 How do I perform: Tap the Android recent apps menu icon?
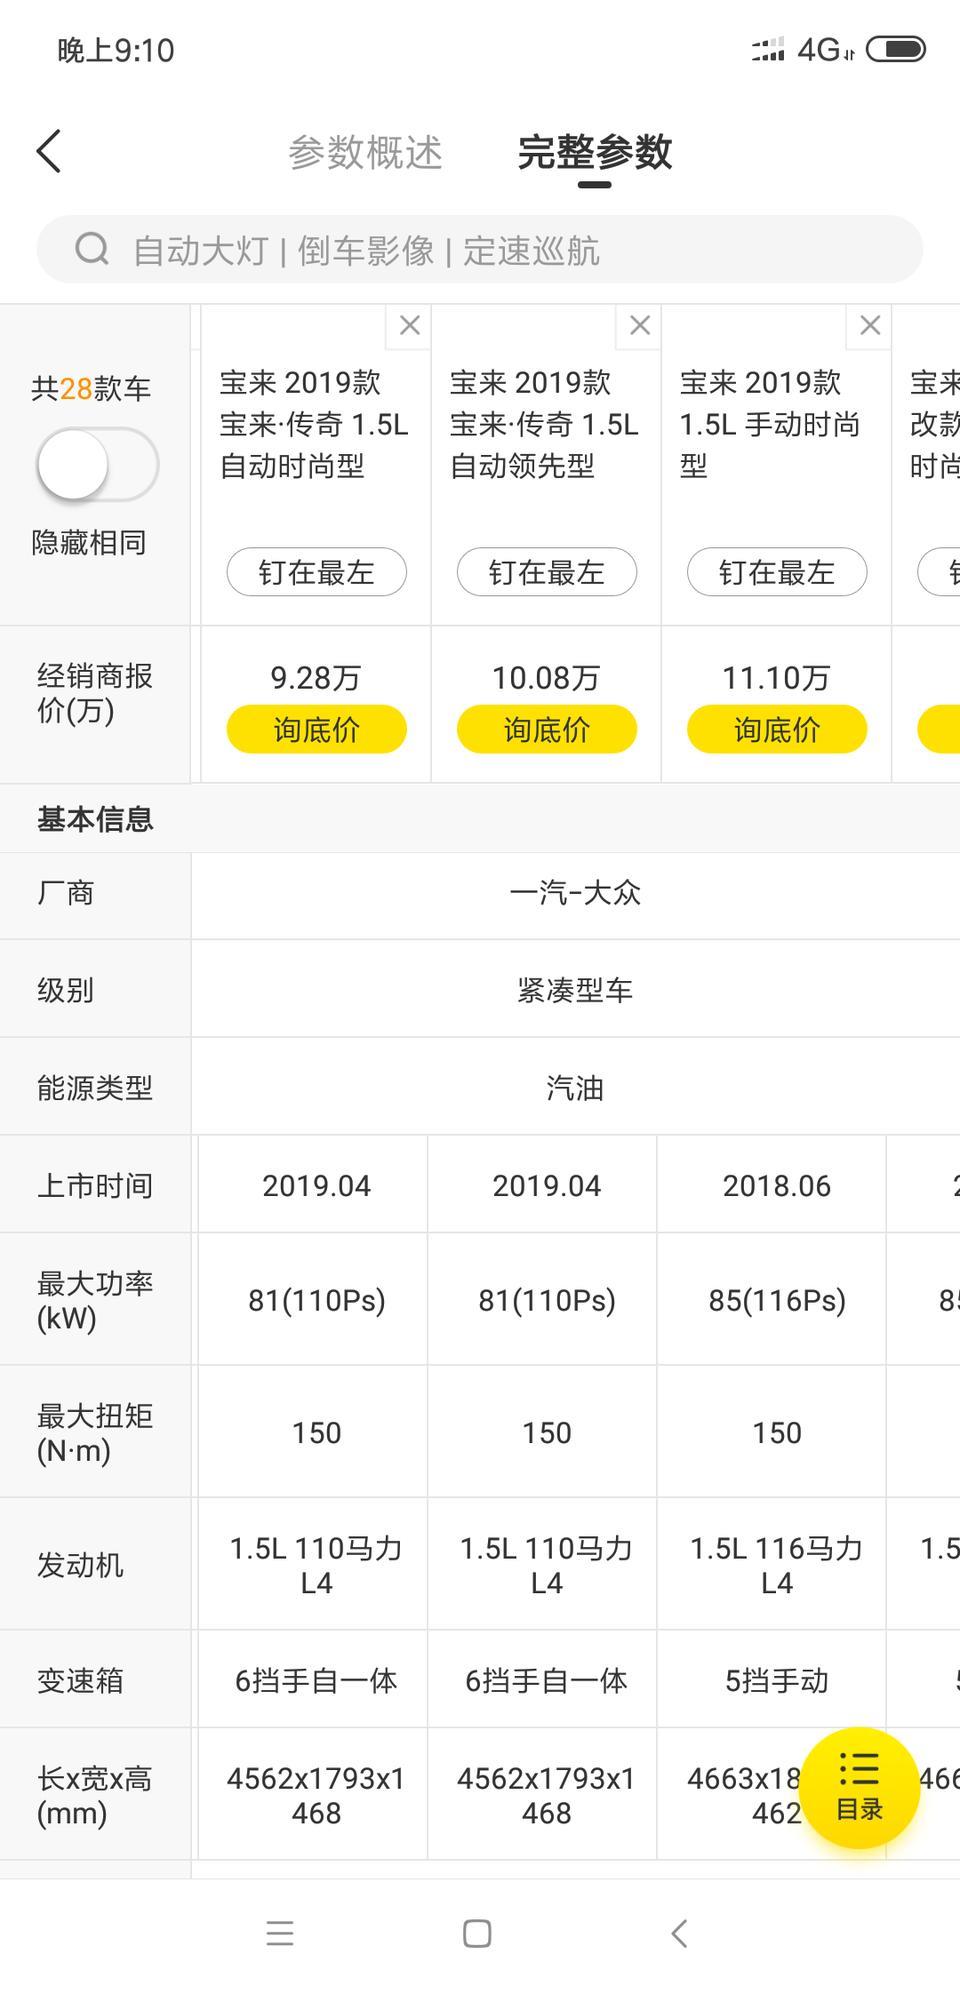(x=280, y=1933)
